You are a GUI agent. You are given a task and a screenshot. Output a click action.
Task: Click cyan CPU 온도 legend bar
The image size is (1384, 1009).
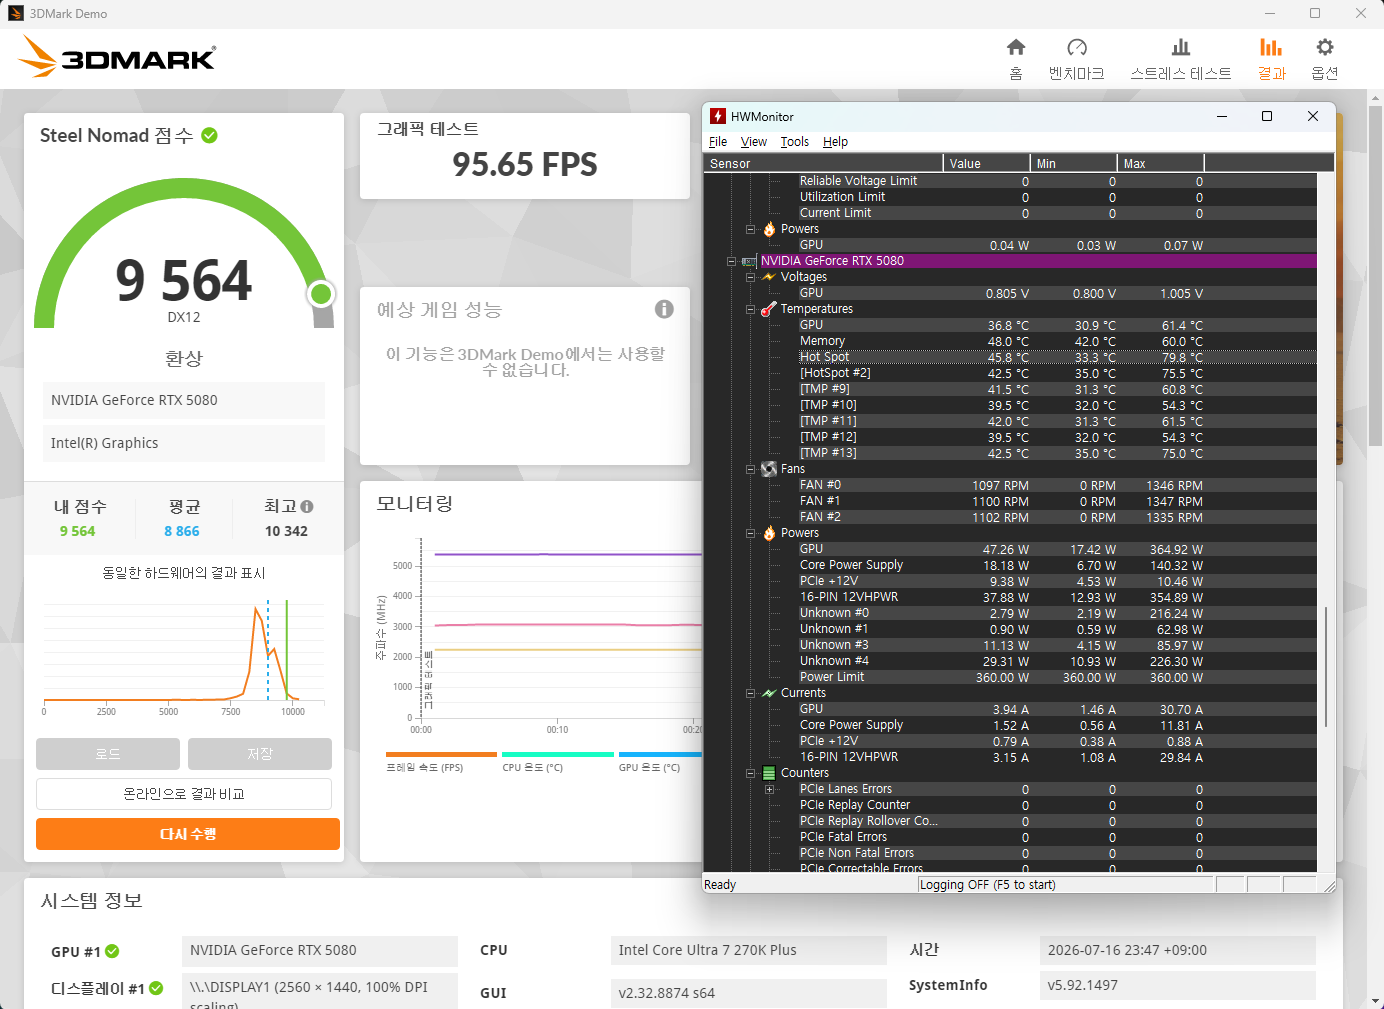coord(558,755)
